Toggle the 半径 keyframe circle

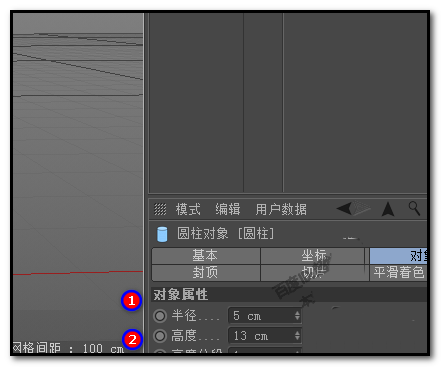160,316
